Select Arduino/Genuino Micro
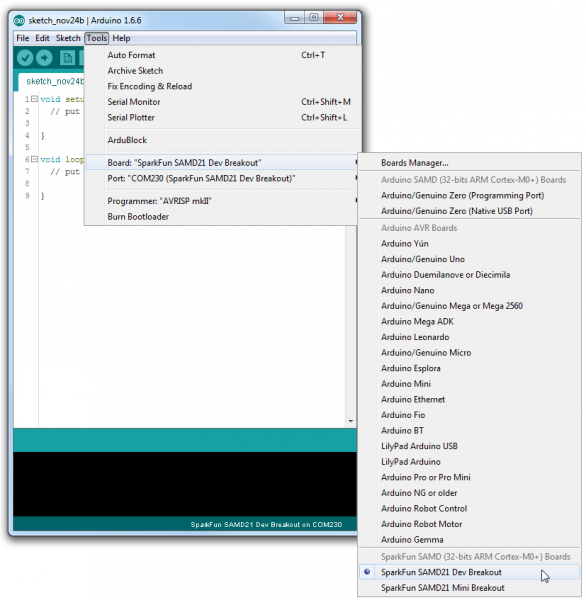The width and height of the screenshot is (586, 600). 469,353
